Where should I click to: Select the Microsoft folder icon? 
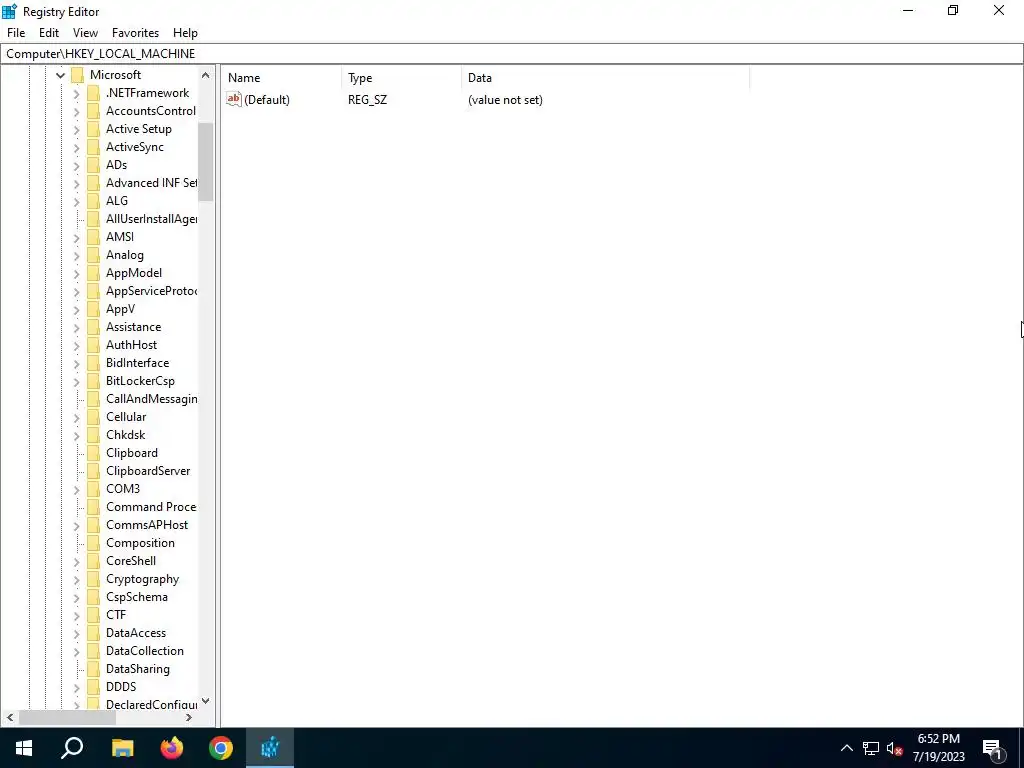pos(78,74)
